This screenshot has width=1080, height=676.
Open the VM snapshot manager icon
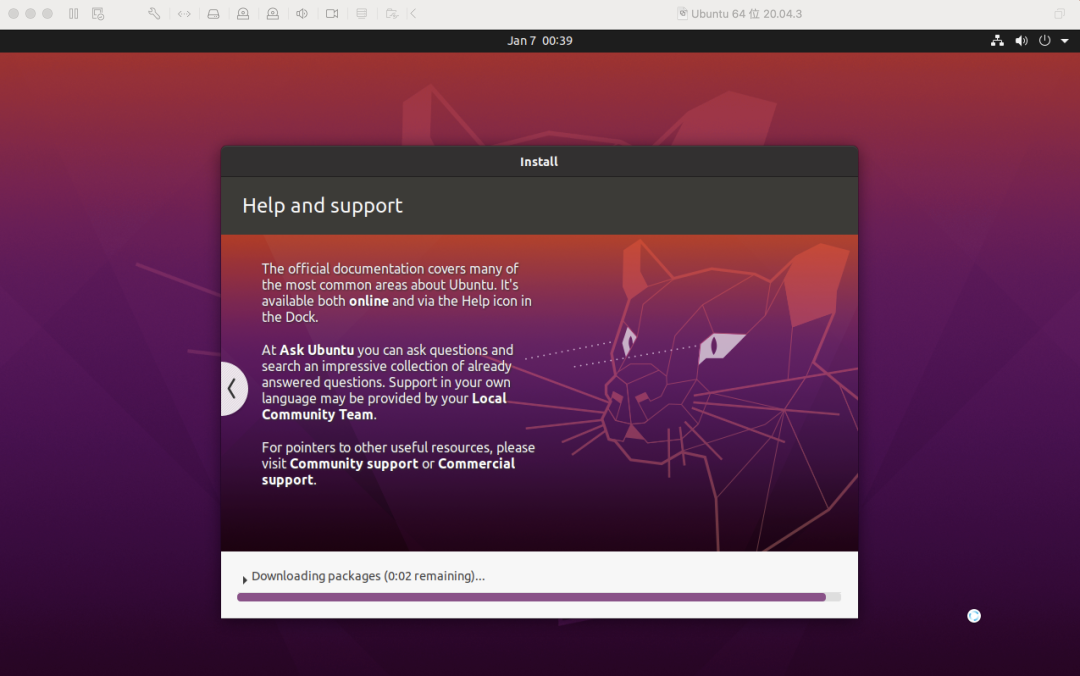[98, 14]
